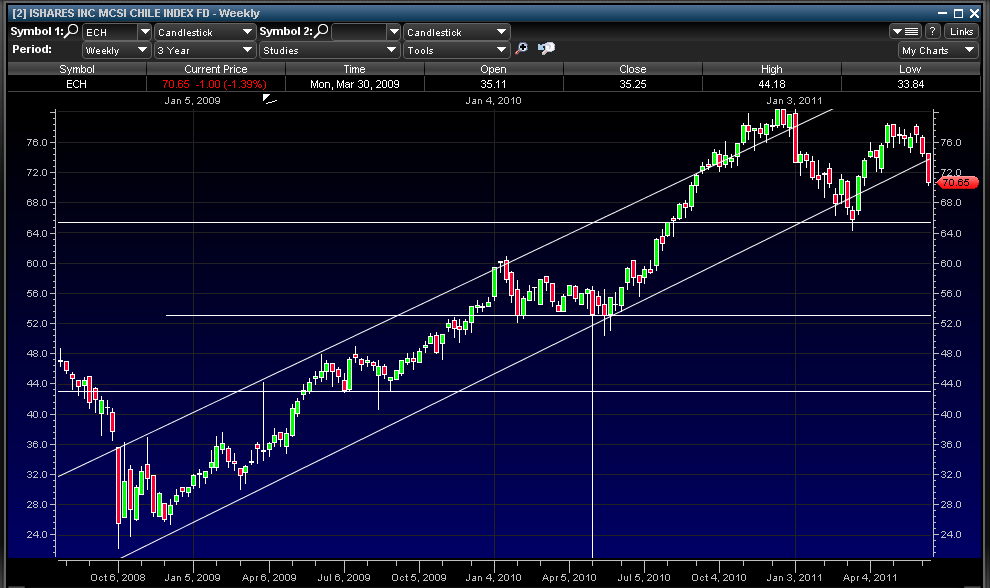Focus the Symbol 1 ECH input field
This screenshot has height=588, width=990.
pyautogui.click(x=110, y=32)
